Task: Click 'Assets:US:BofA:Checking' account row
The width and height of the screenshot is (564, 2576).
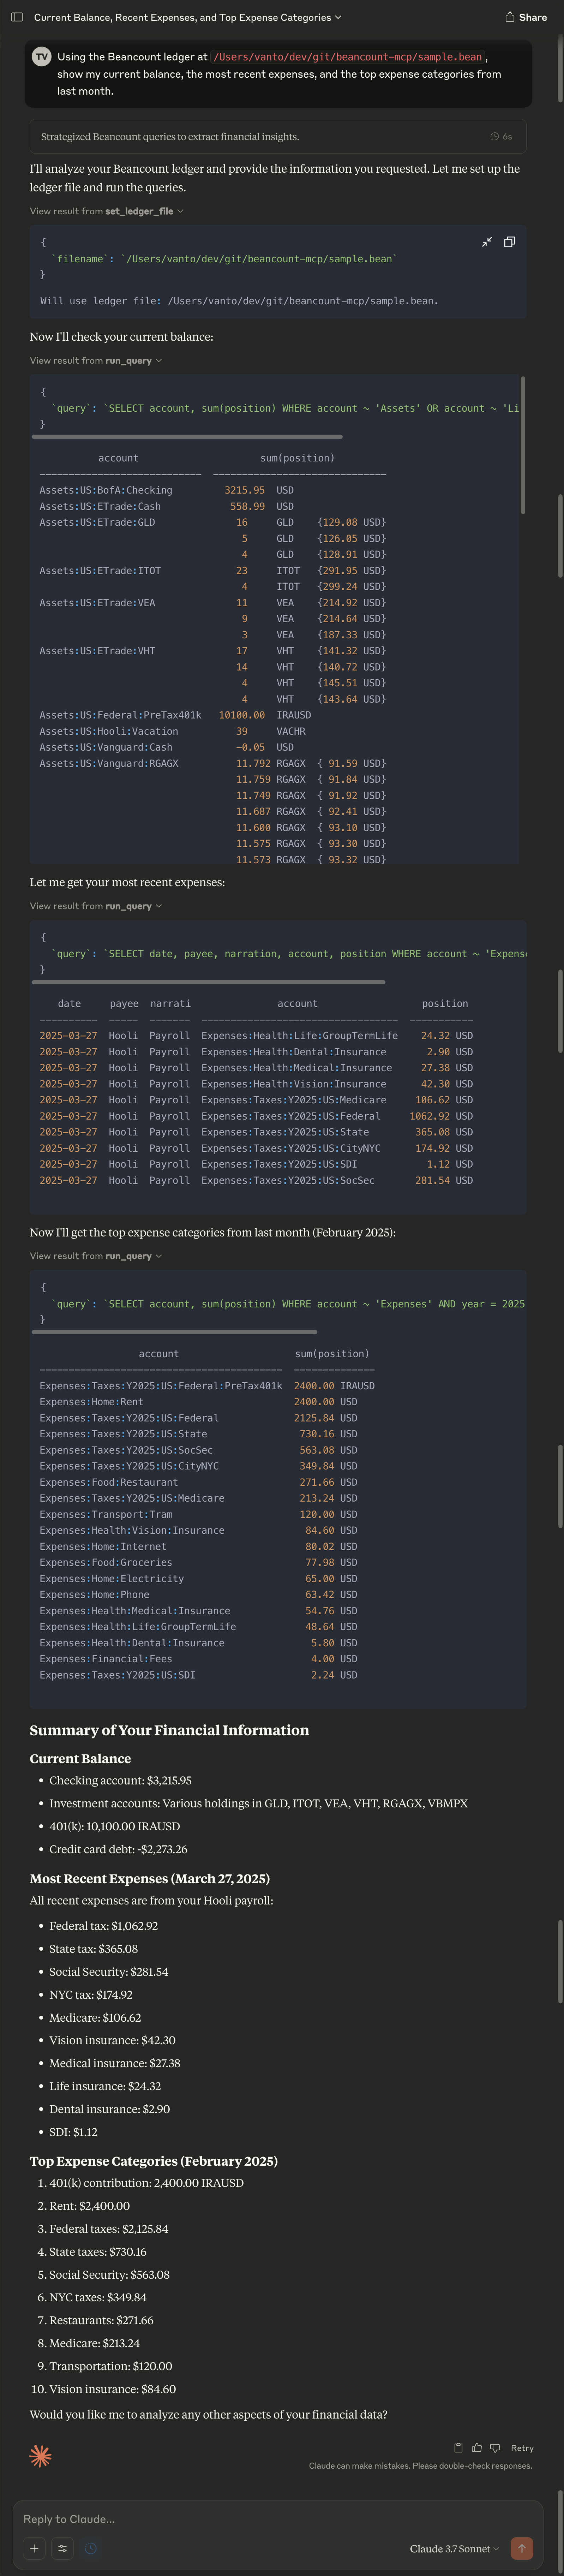Action: click(106, 490)
